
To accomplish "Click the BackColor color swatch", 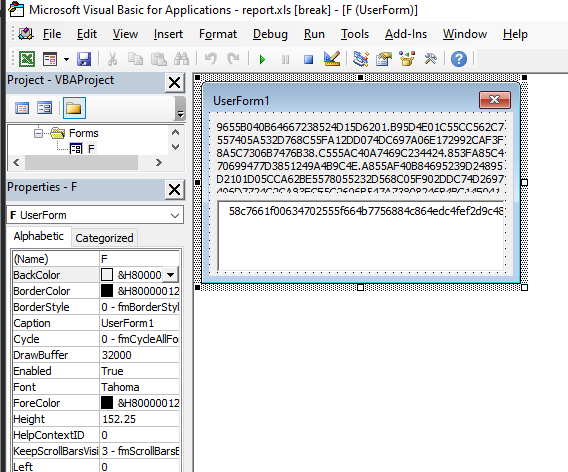I will 106,275.
